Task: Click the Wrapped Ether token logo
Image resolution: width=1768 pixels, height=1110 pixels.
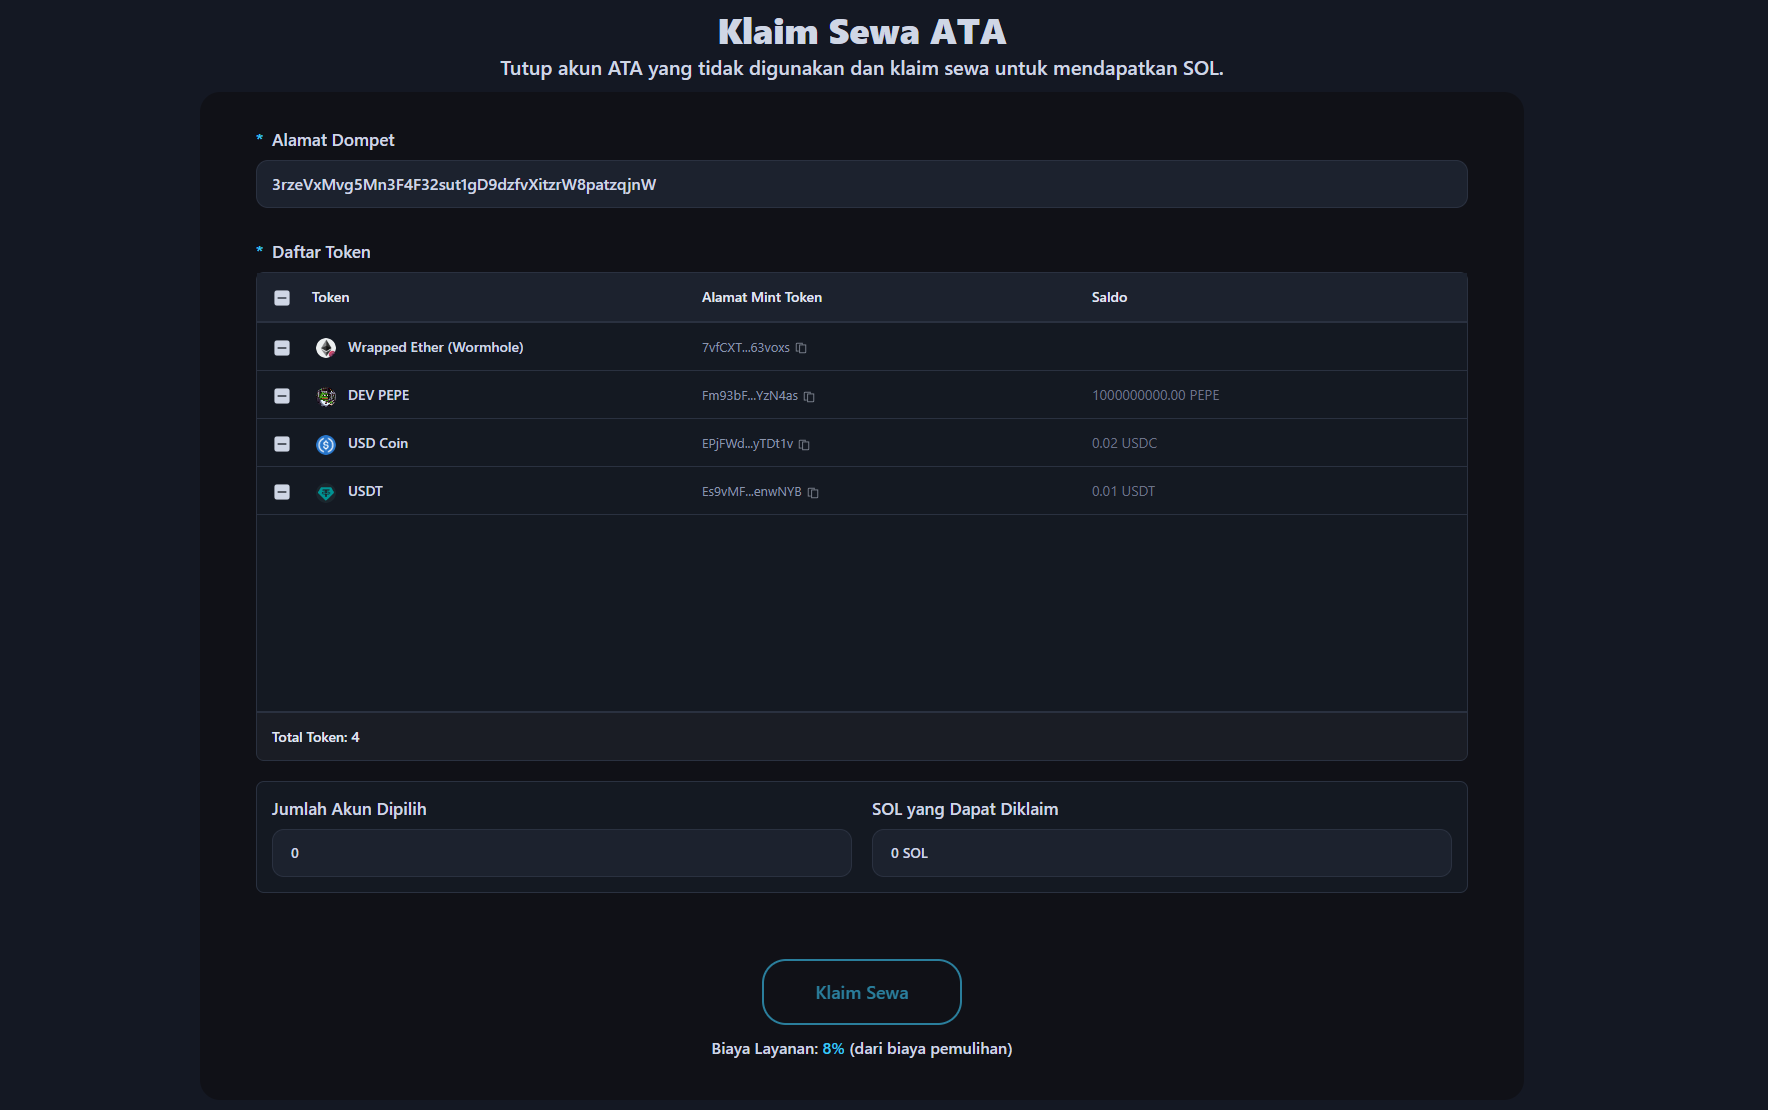Action: point(326,348)
